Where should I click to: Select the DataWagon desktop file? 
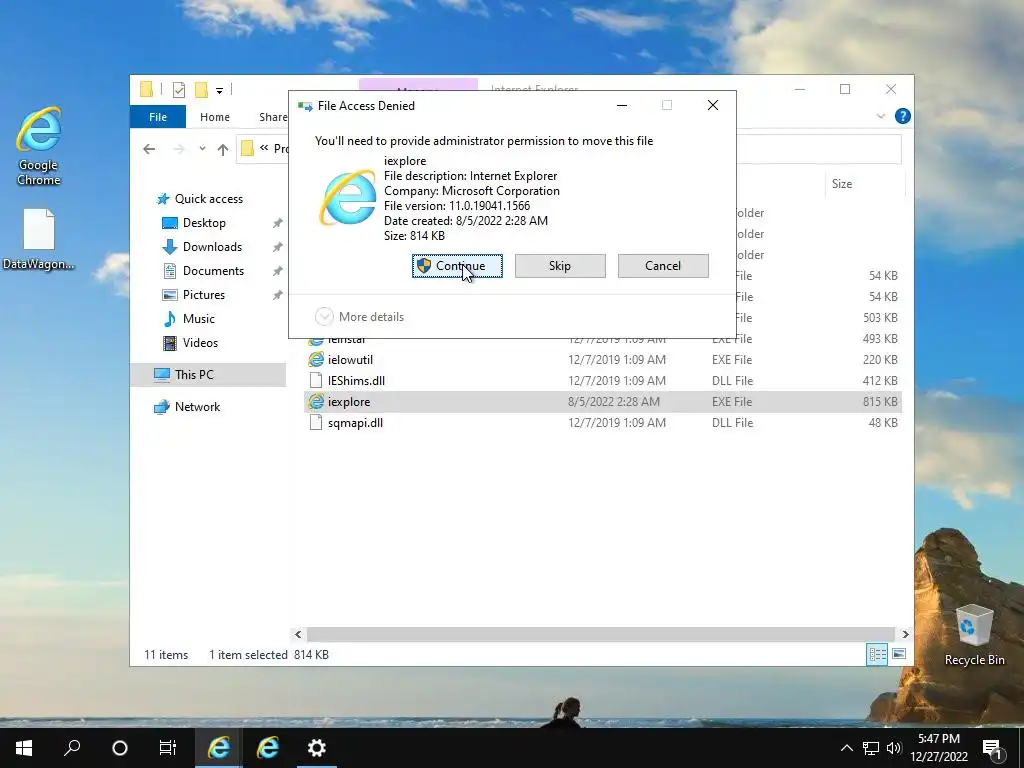39,239
